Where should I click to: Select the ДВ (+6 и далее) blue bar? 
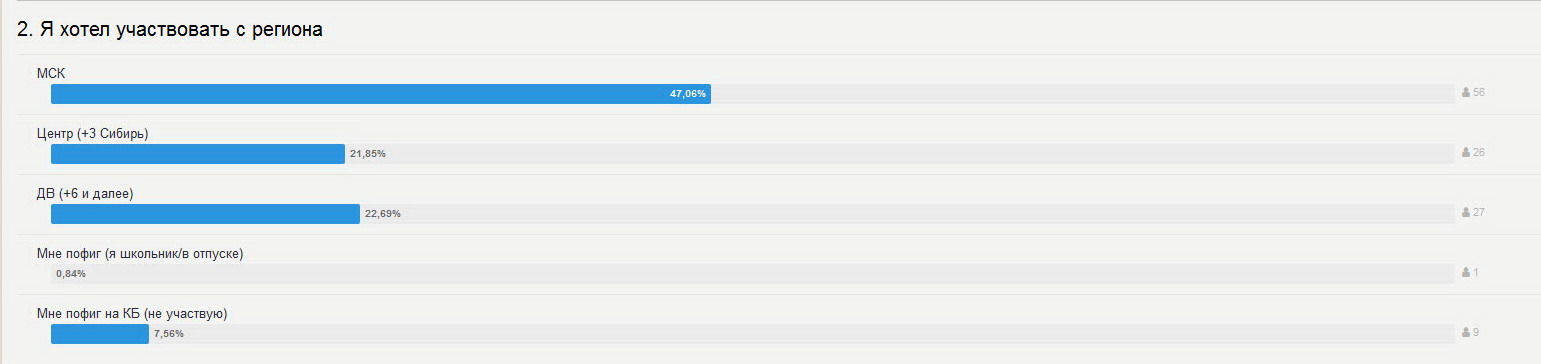click(205, 214)
